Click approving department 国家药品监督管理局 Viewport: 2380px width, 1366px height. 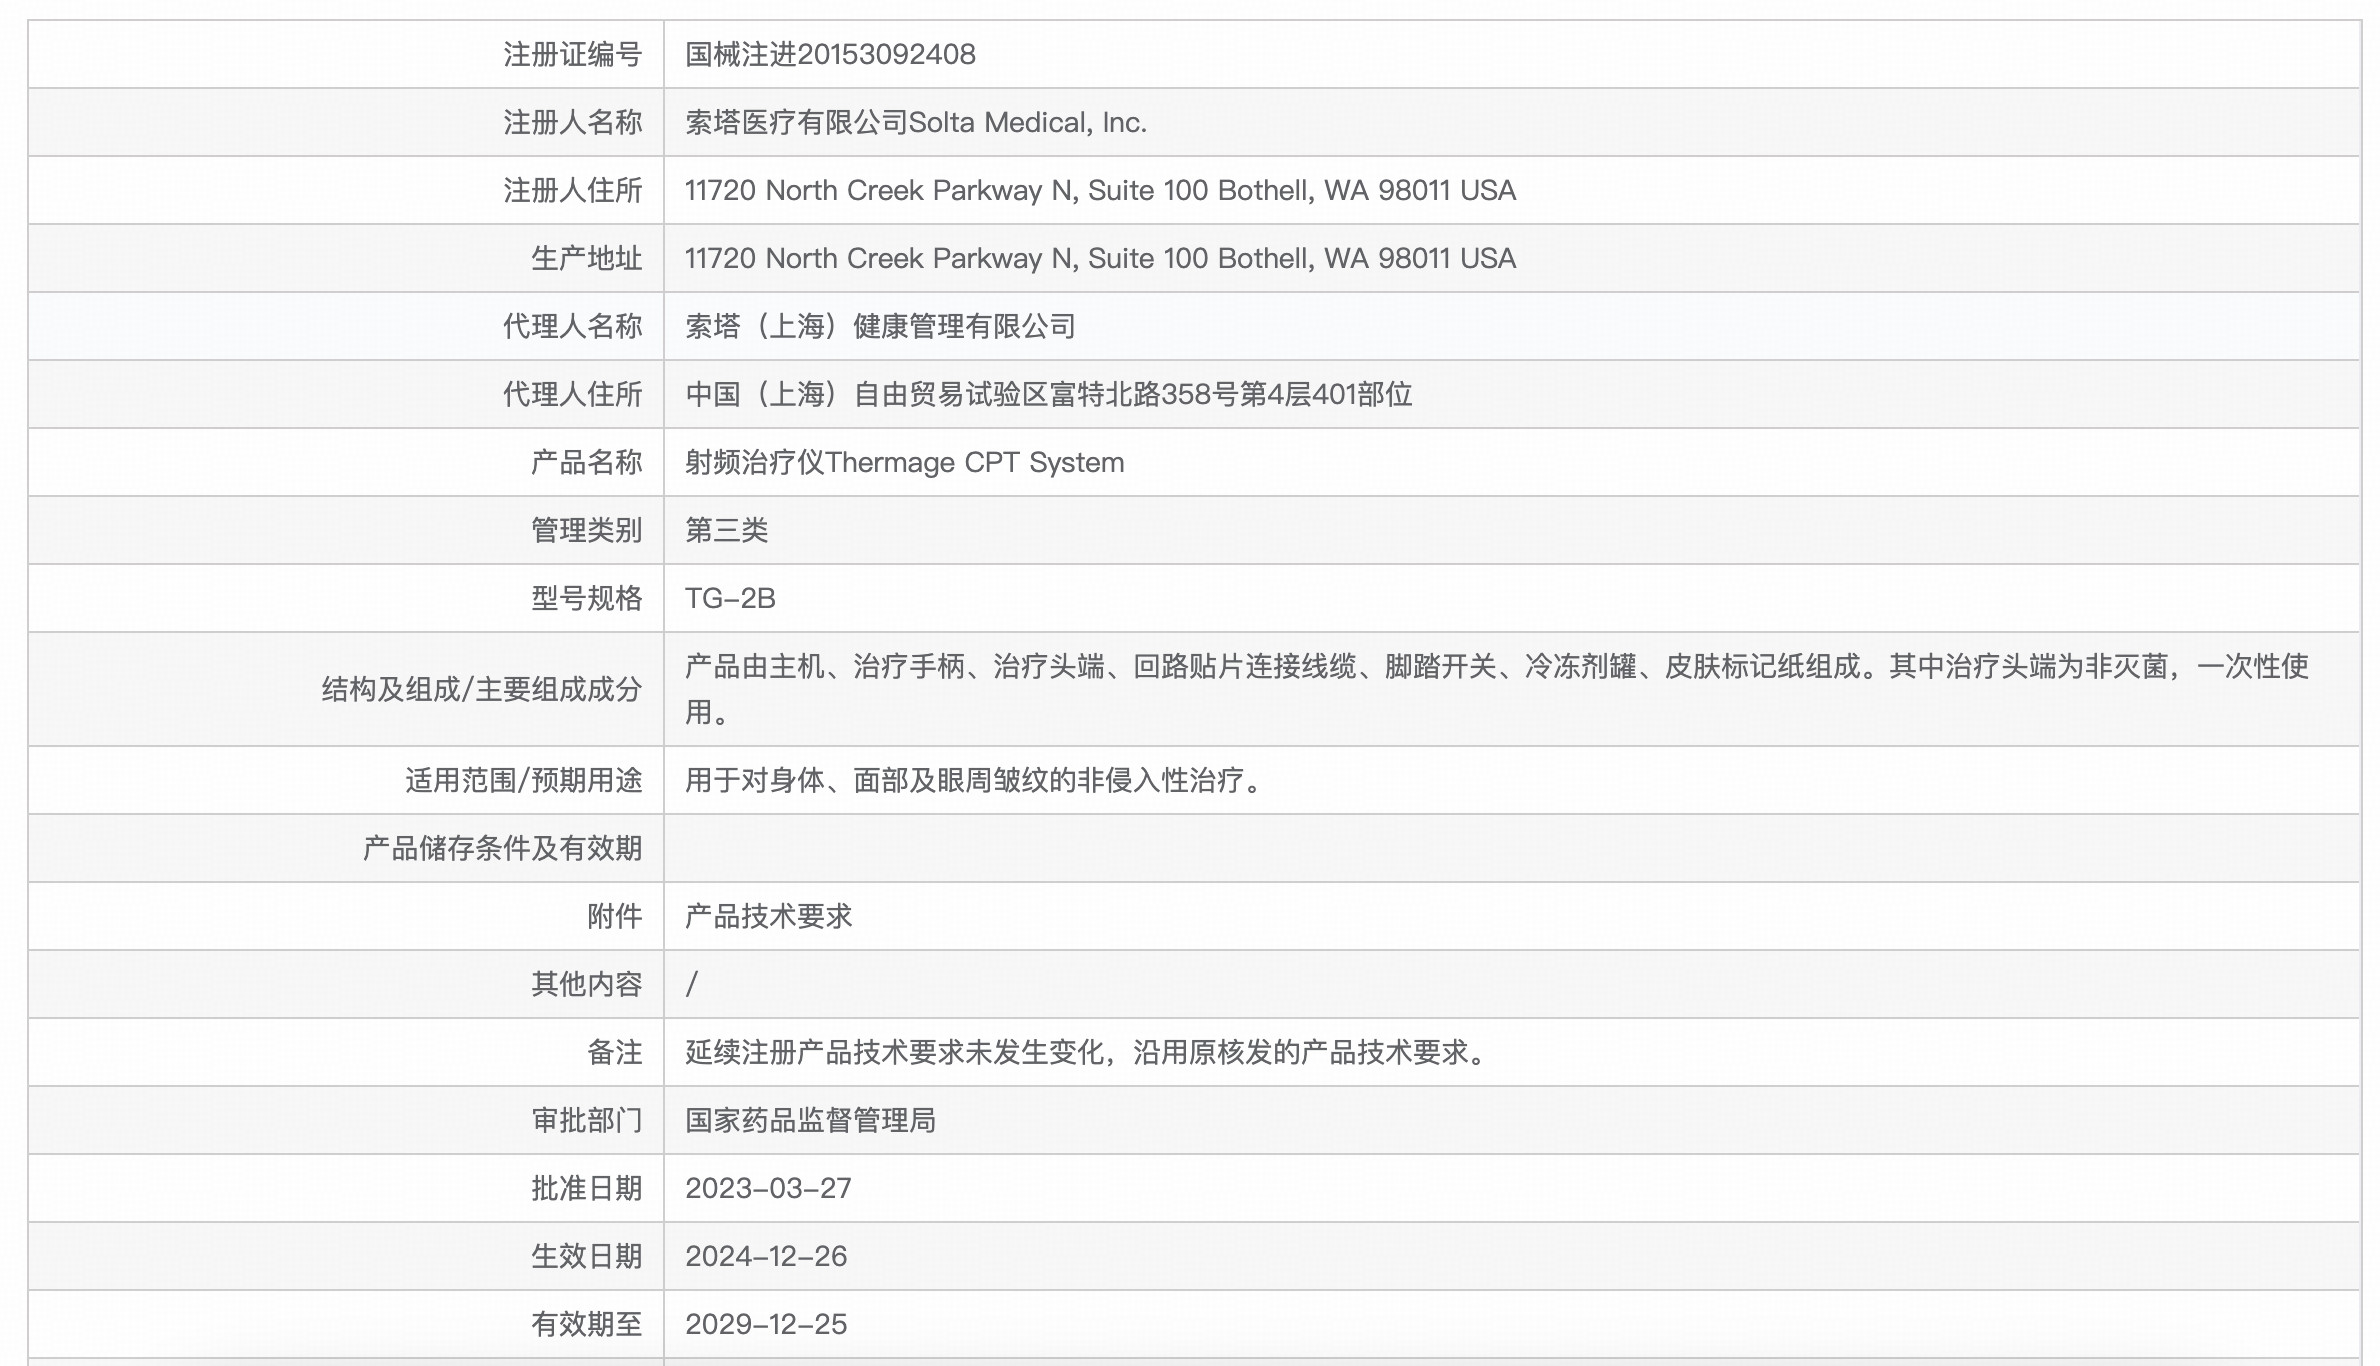(810, 1120)
